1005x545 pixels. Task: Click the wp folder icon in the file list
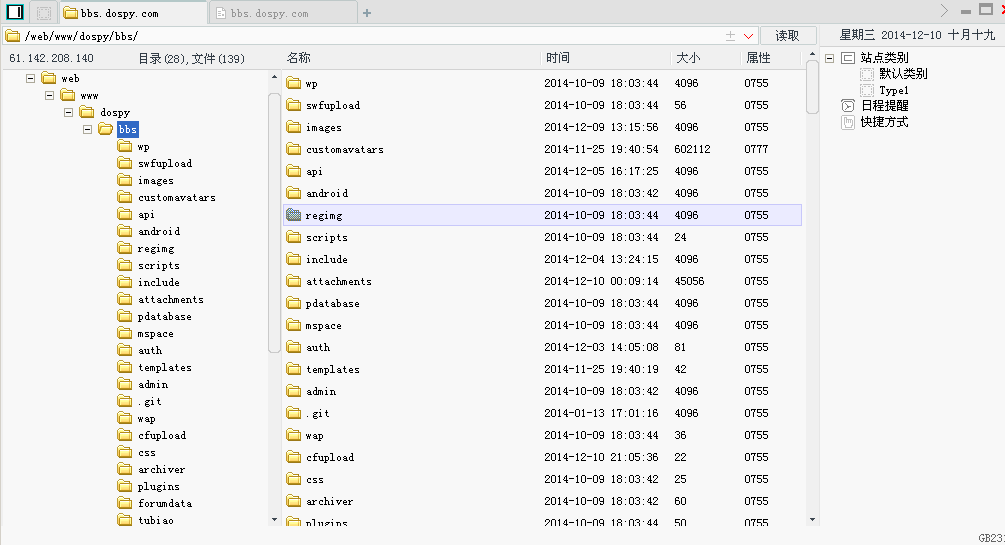[x=294, y=83]
